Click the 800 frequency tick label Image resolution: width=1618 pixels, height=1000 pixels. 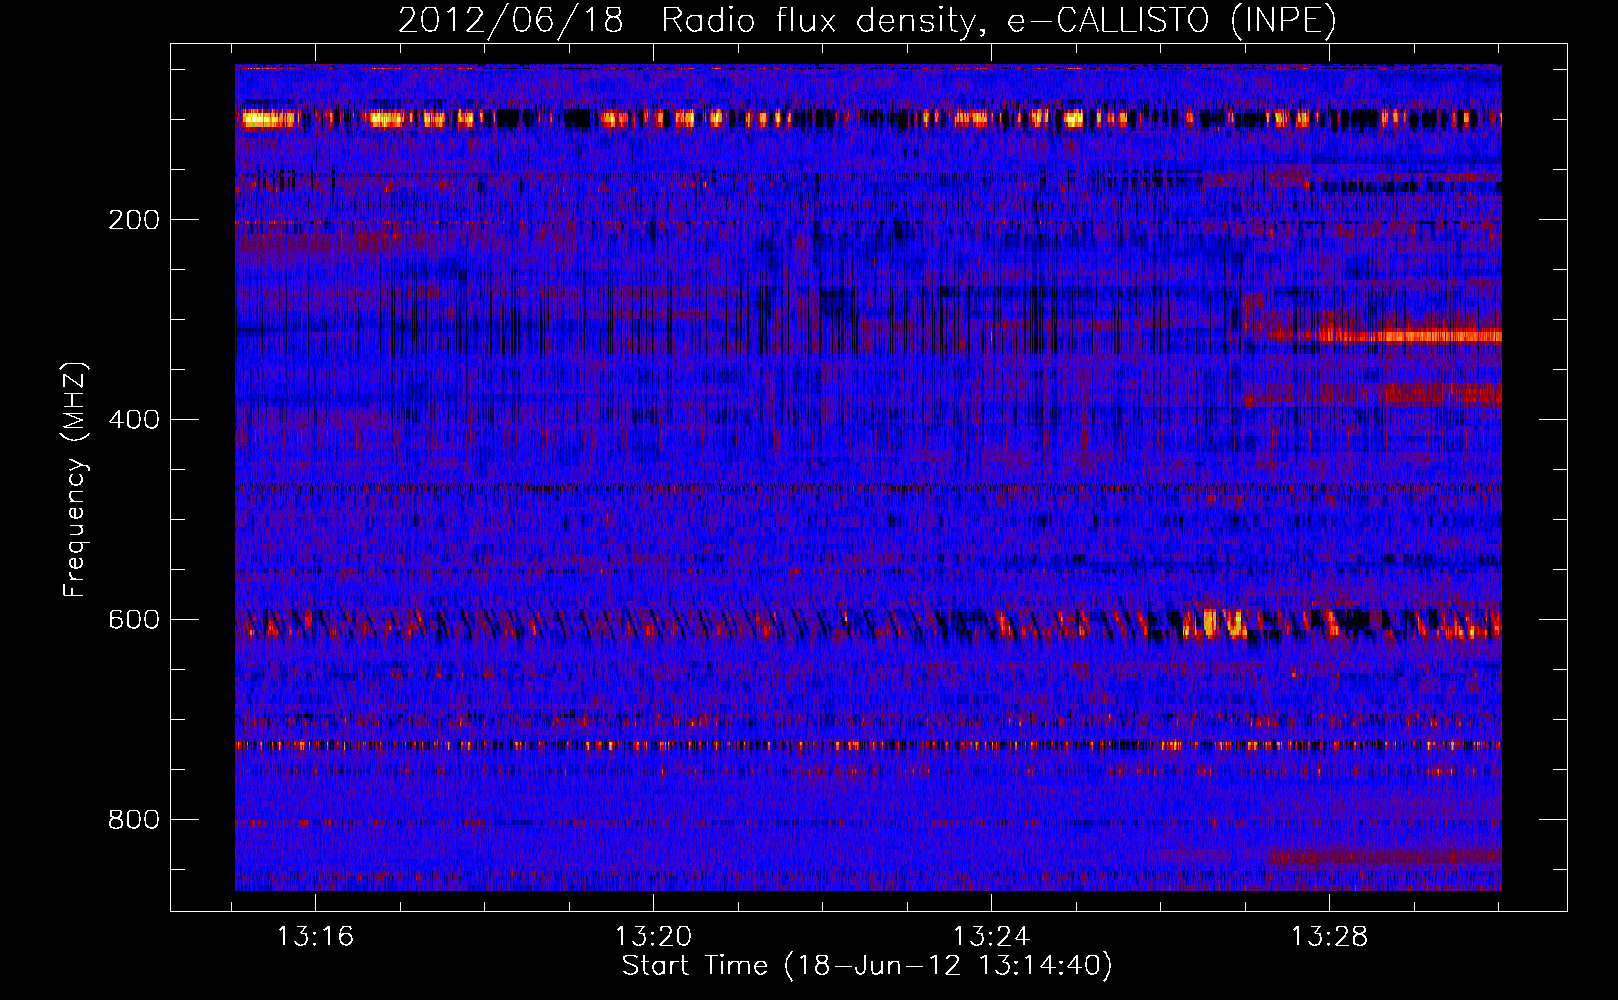[x=134, y=820]
